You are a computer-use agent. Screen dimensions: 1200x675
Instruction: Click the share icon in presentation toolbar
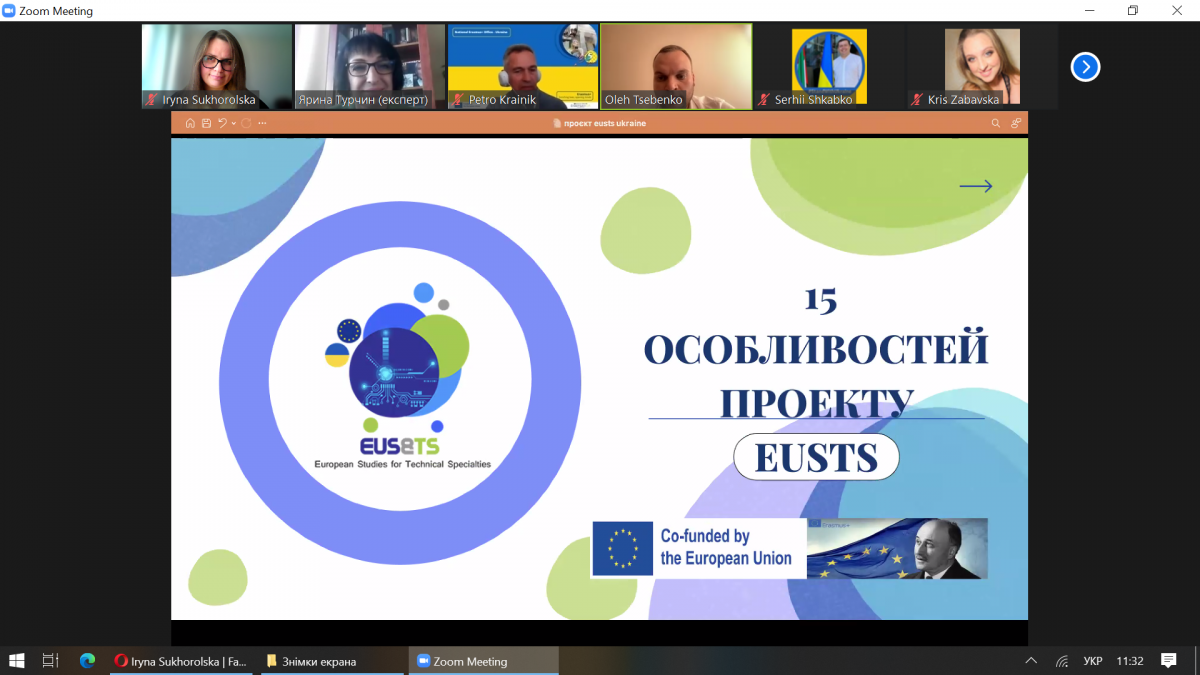[1016, 123]
